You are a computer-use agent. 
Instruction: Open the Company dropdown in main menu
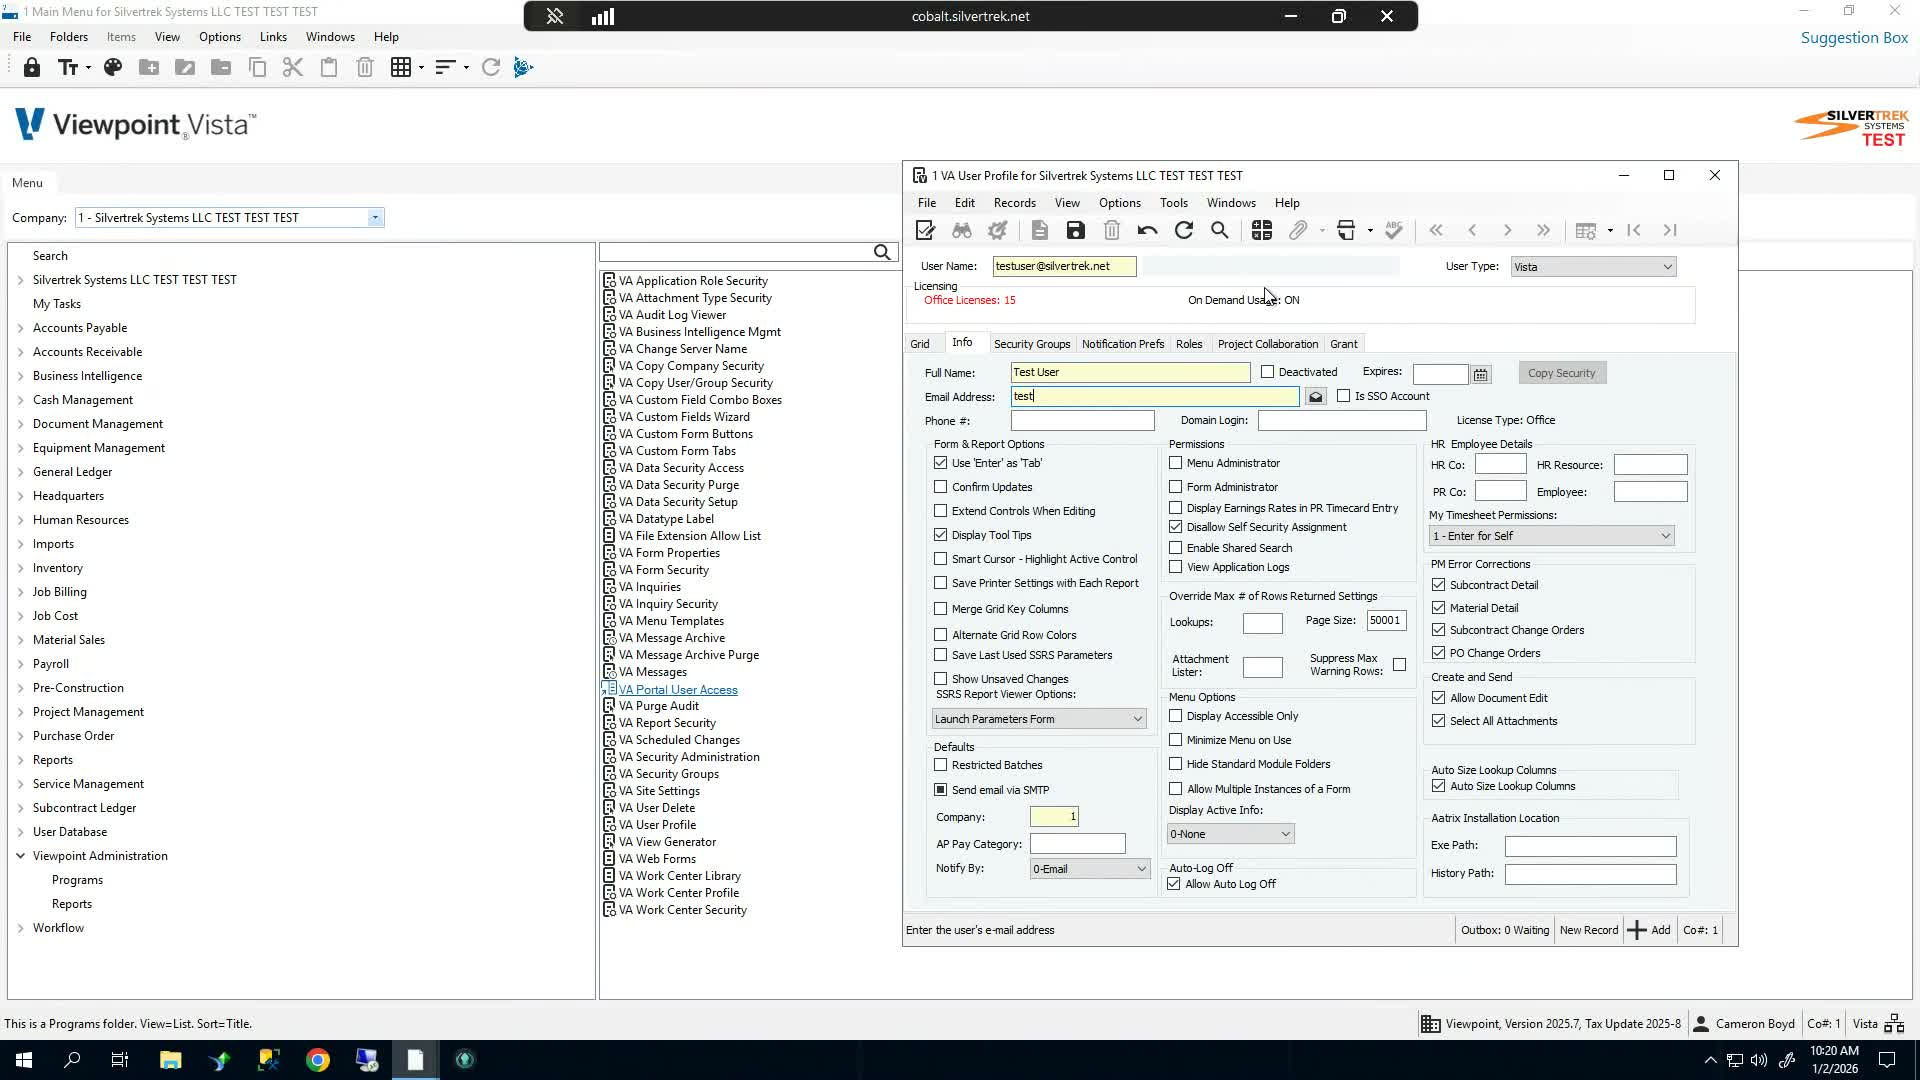375,218
